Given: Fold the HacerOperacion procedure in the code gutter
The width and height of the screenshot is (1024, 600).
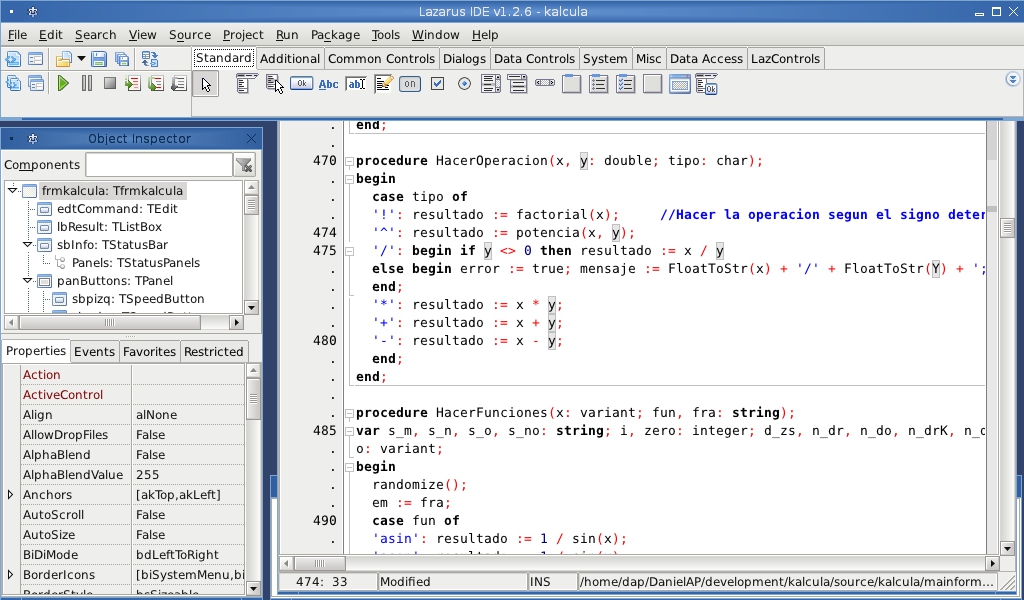Looking at the screenshot, I should click(349, 161).
